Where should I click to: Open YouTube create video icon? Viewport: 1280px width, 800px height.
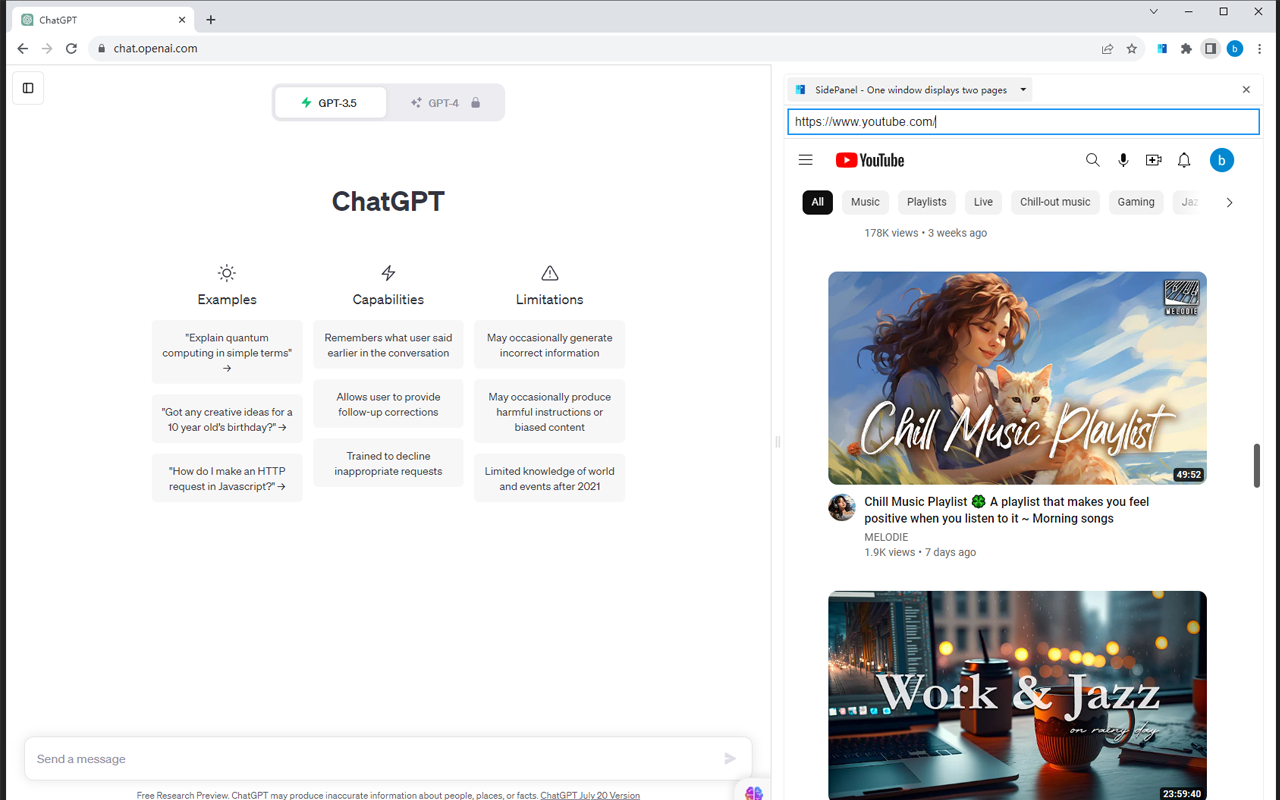click(1153, 160)
